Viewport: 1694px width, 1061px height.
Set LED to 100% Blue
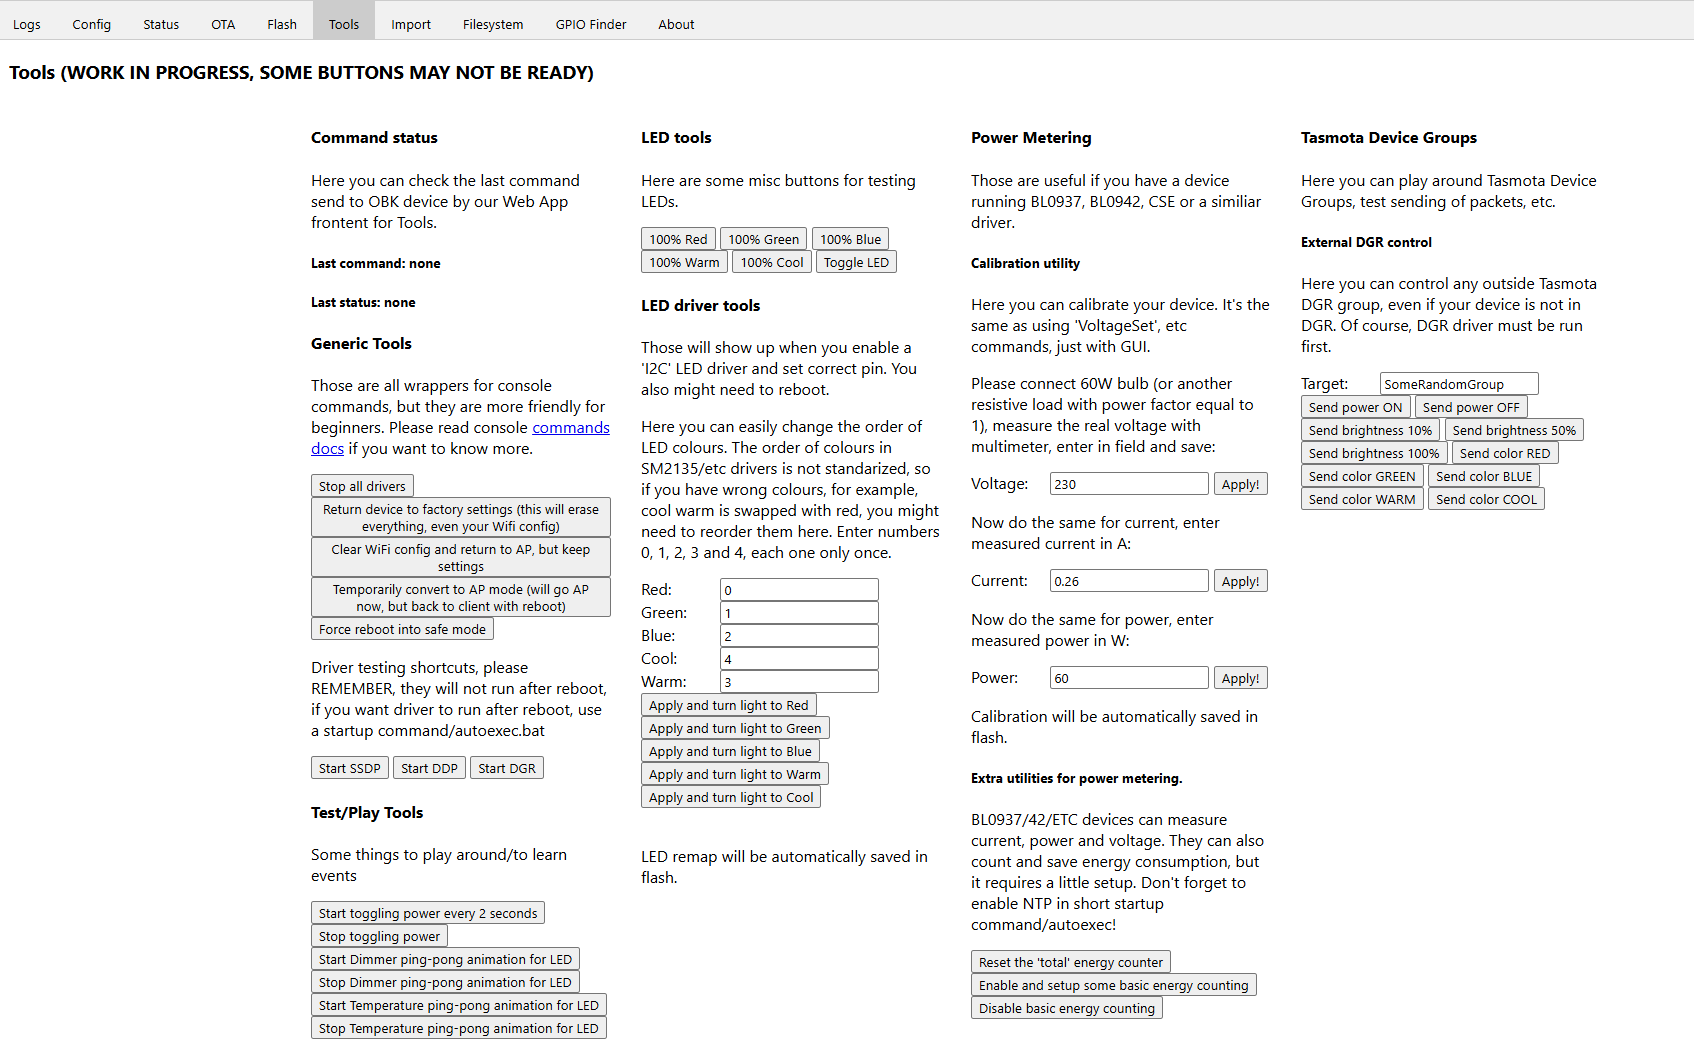[x=851, y=239]
